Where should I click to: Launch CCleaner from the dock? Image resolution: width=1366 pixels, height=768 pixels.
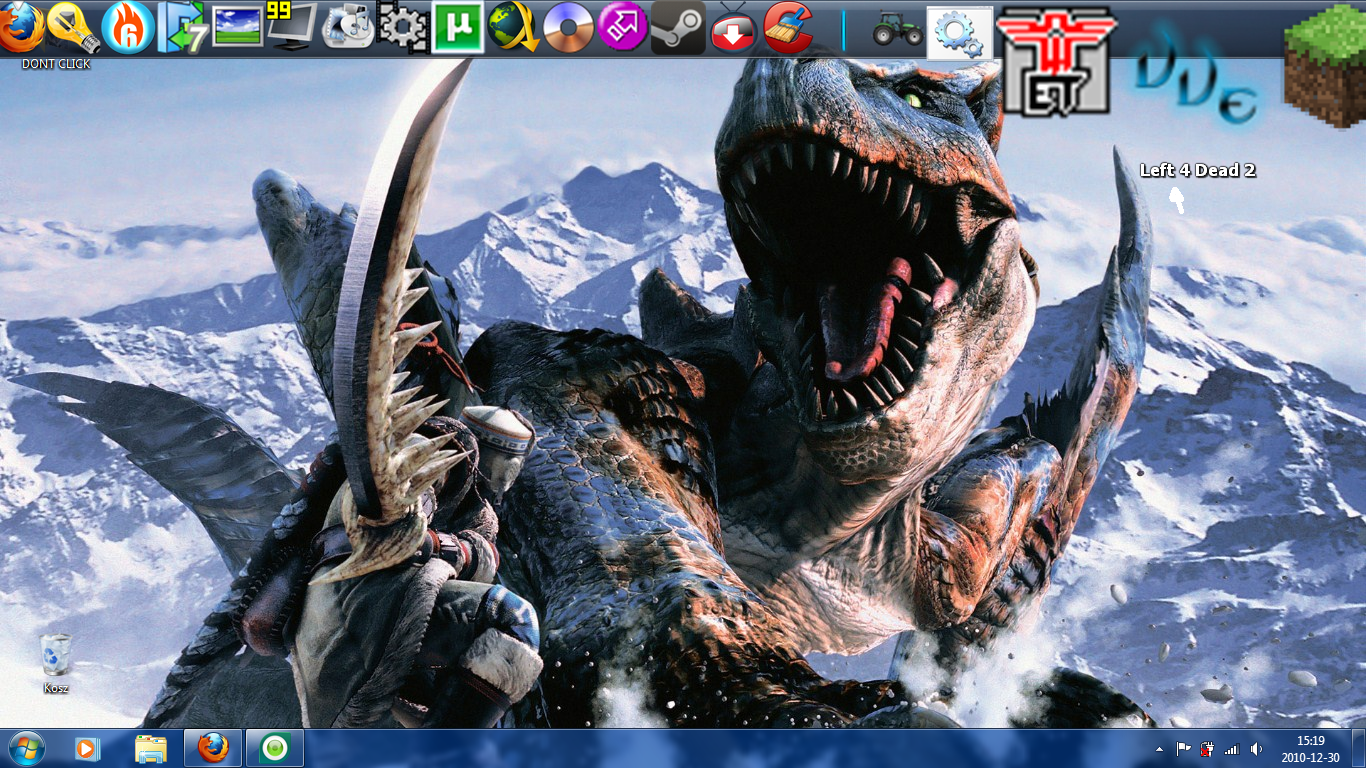[x=788, y=28]
